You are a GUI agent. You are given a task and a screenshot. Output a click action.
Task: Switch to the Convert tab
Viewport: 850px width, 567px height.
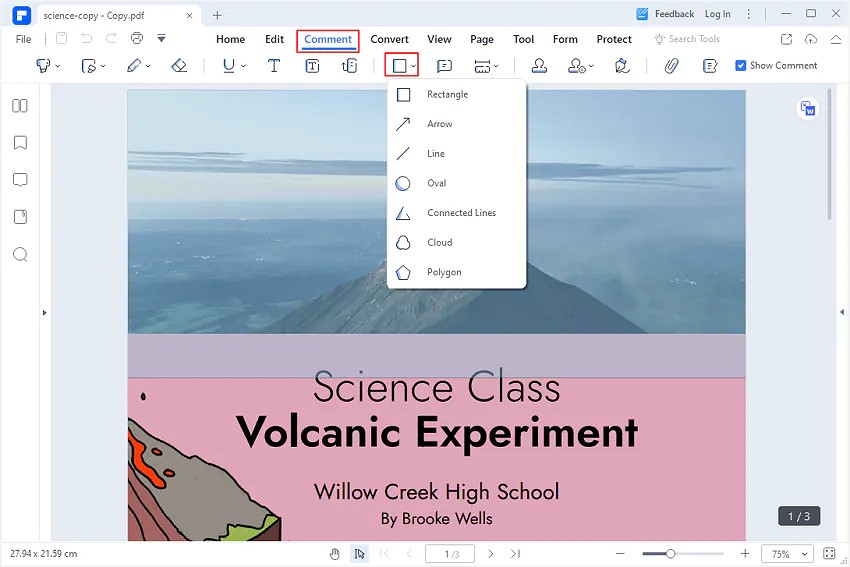[389, 39]
